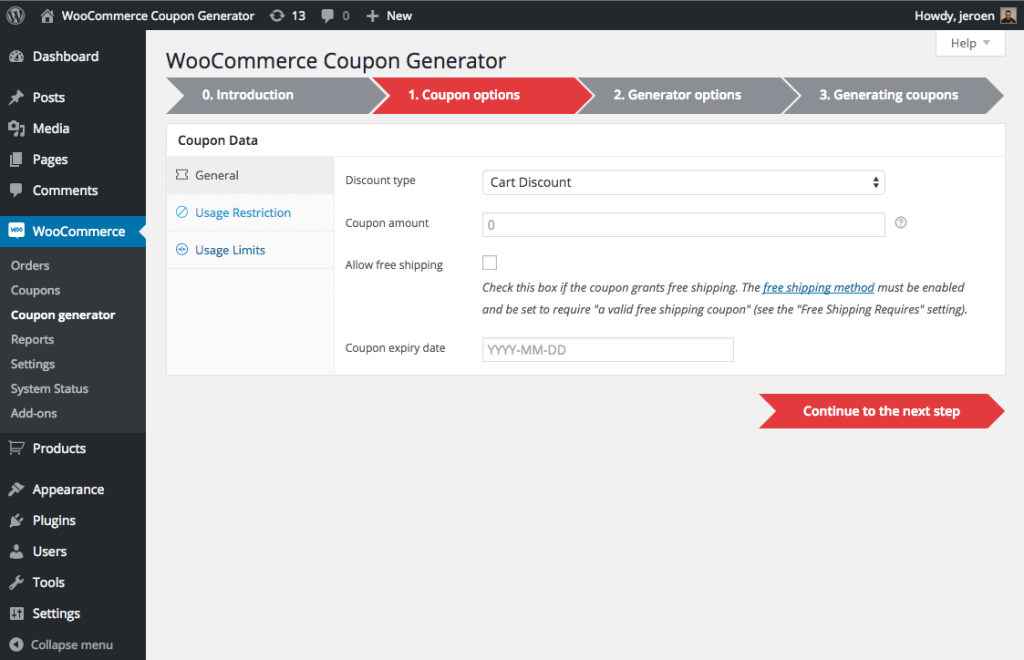This screenshot has height=660, width=1024.
Task: Click the user avatar next to Howdy, jeroen
Action: [1010, 15]
